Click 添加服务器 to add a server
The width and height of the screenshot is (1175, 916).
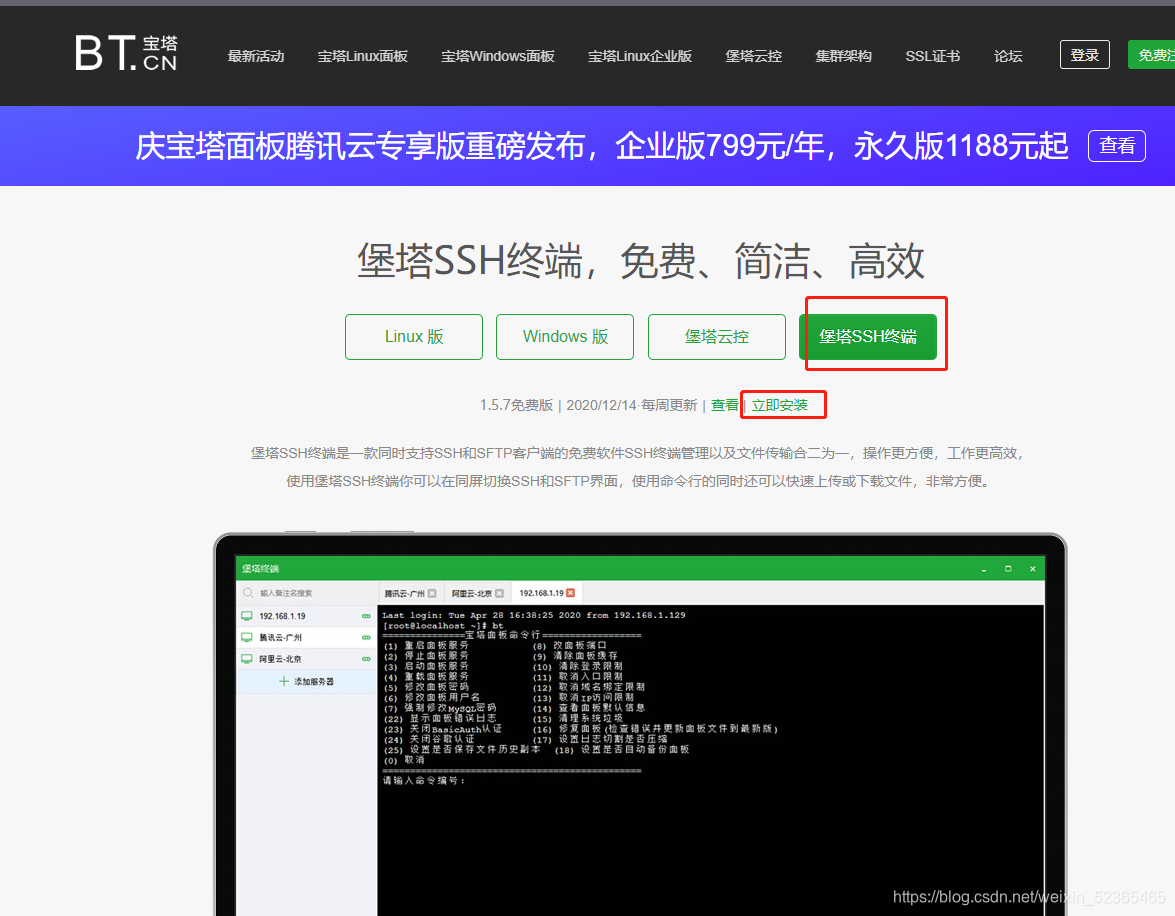(306, 681)
